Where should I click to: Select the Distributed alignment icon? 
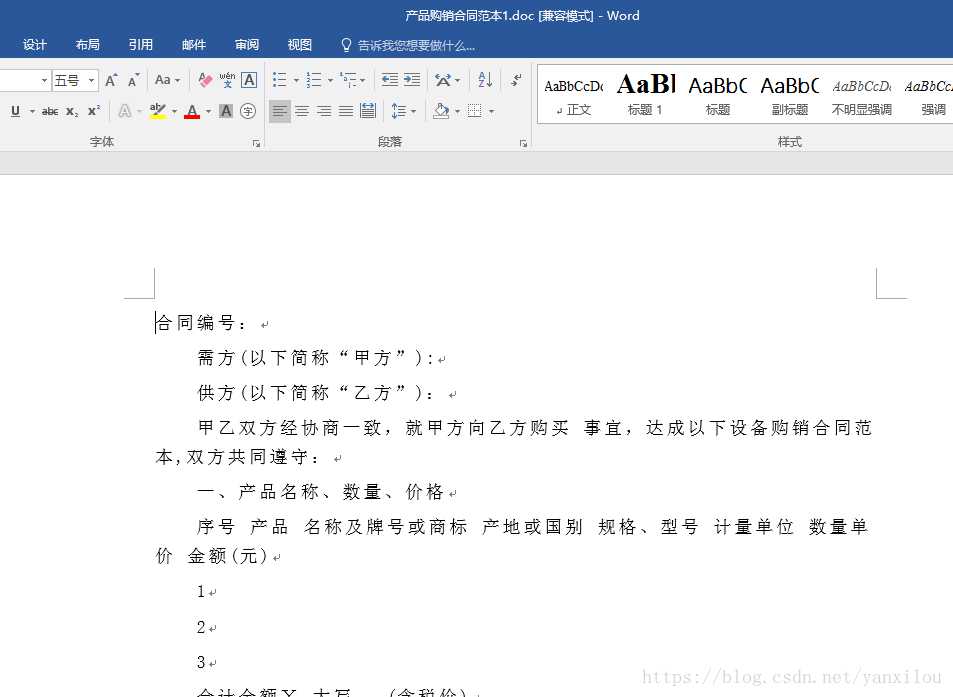coord(368,110)
